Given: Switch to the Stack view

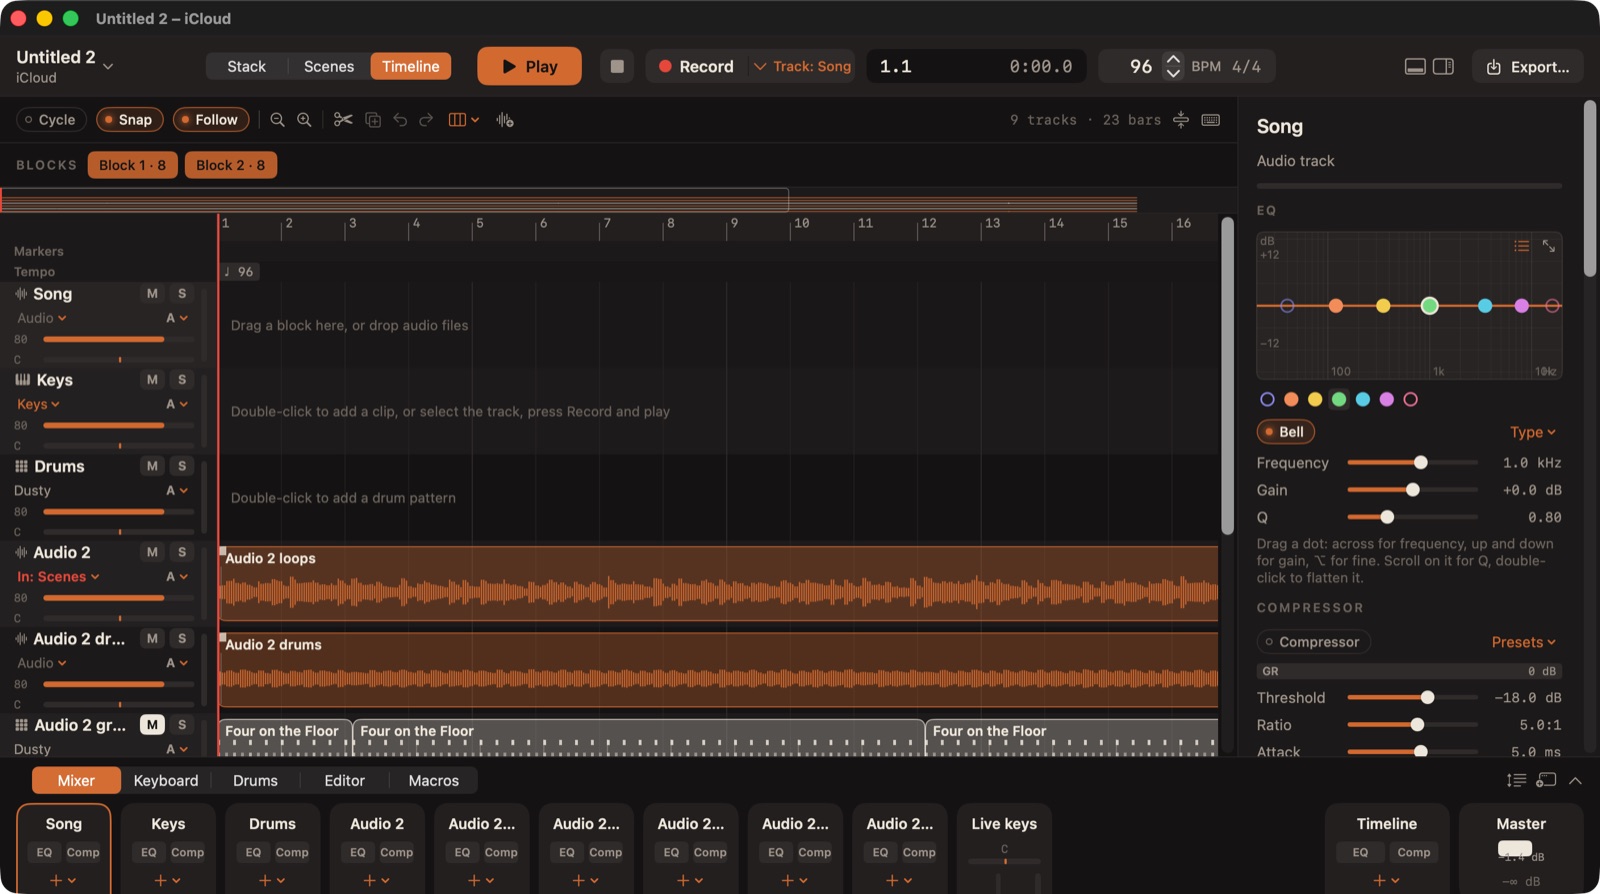Looking at the screenshot, I should [246, 66].
